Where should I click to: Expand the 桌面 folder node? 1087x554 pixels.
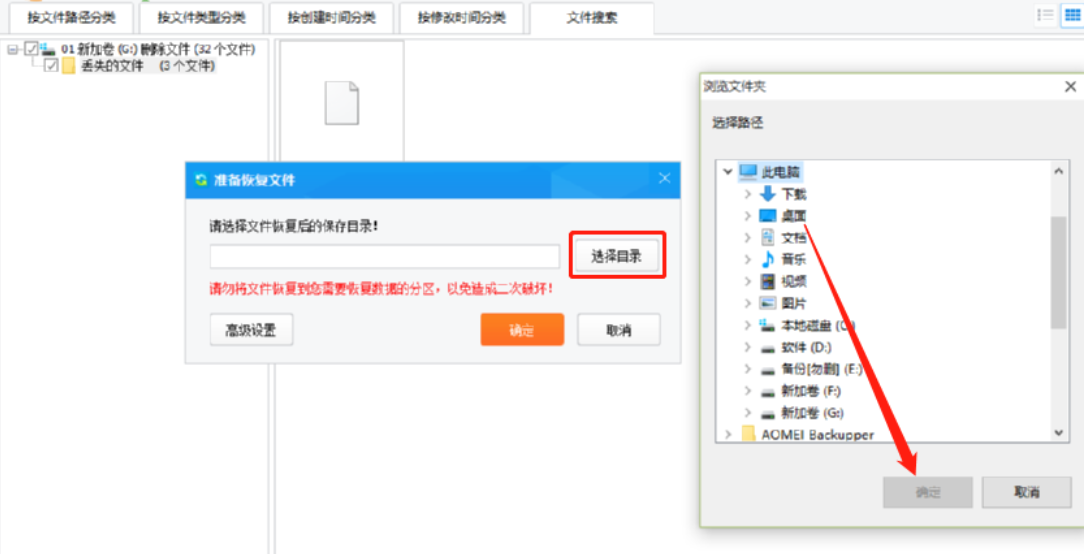(747, 216)
